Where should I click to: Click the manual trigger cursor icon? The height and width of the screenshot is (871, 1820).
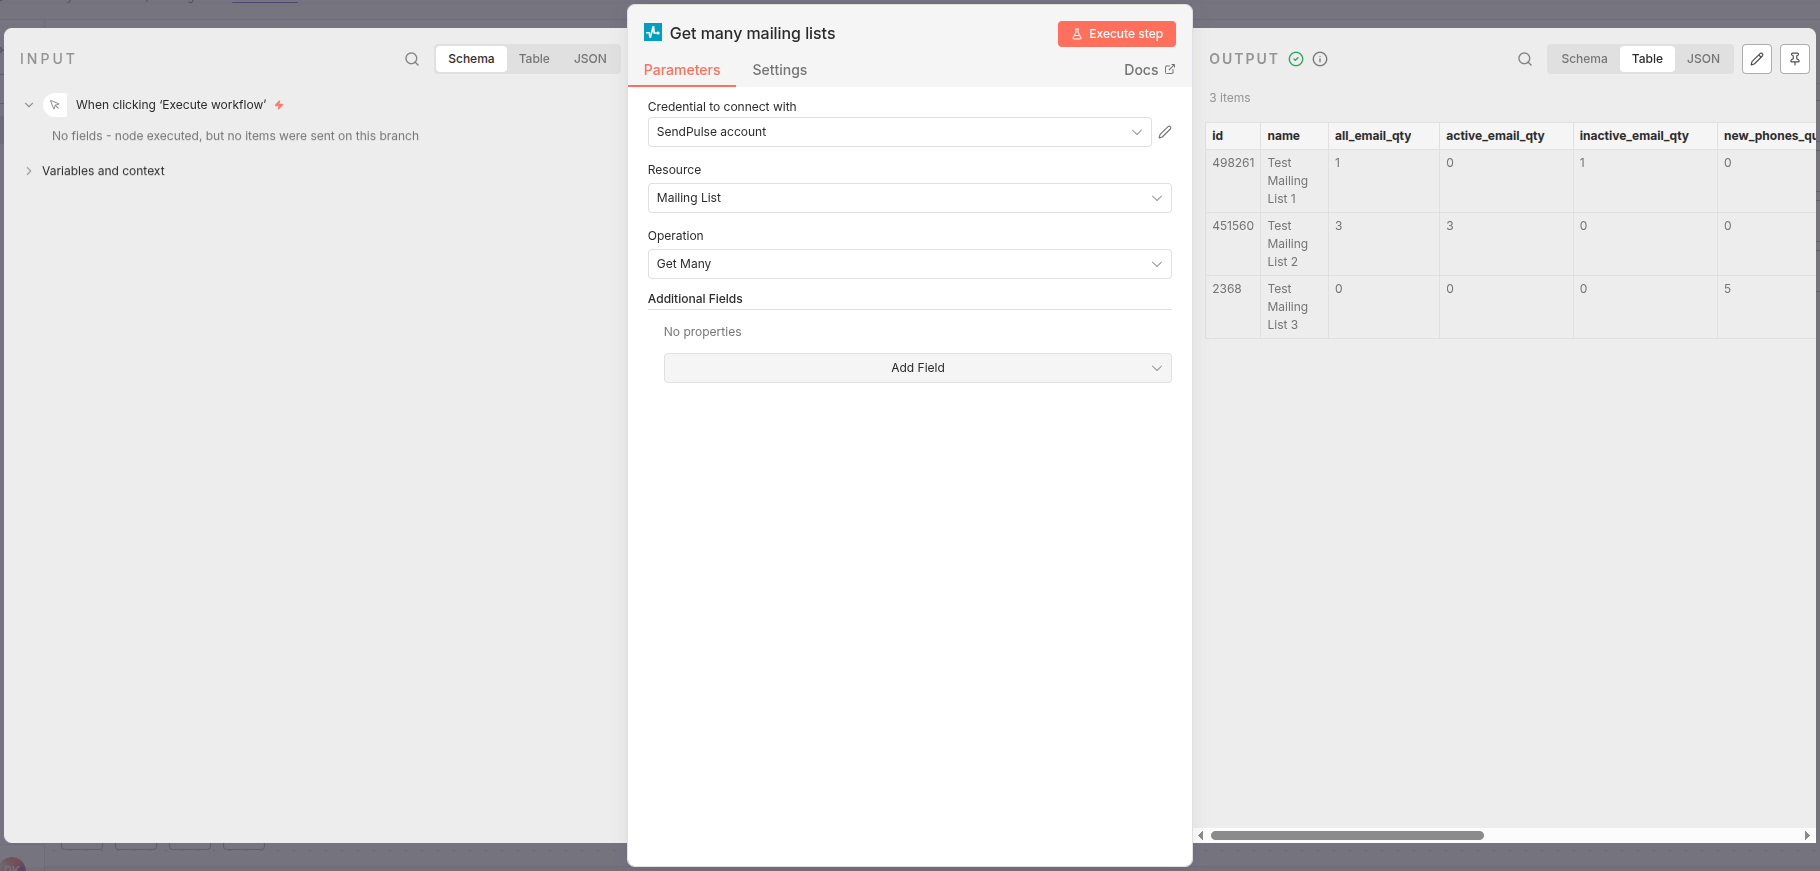click(55, 105)
